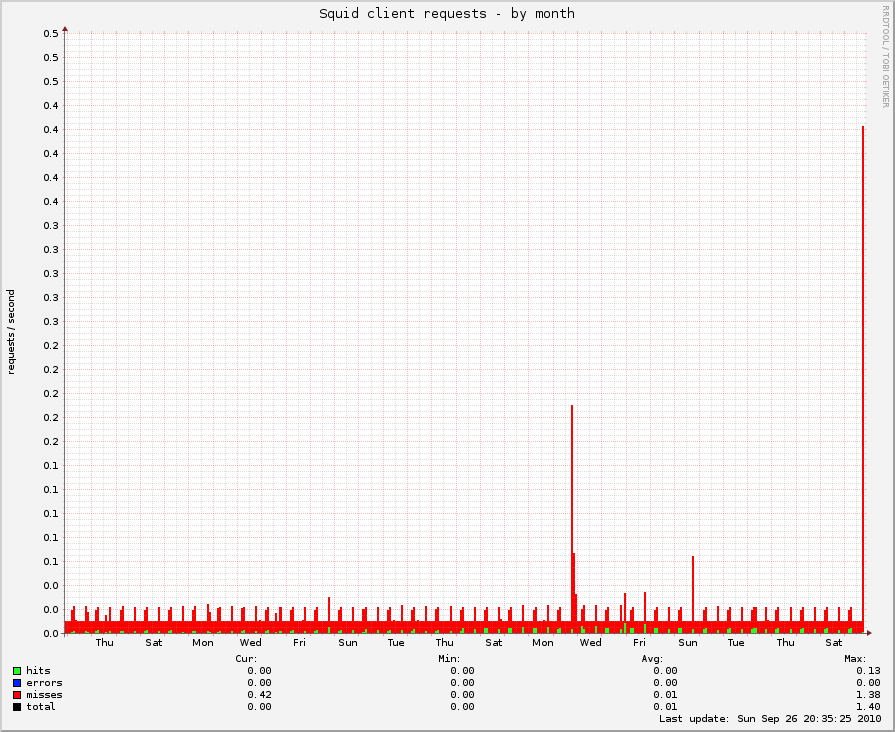Click the tallest red spike at graph's right end
The height and width of the screenshot is (732, 895).
pos(863,377)
